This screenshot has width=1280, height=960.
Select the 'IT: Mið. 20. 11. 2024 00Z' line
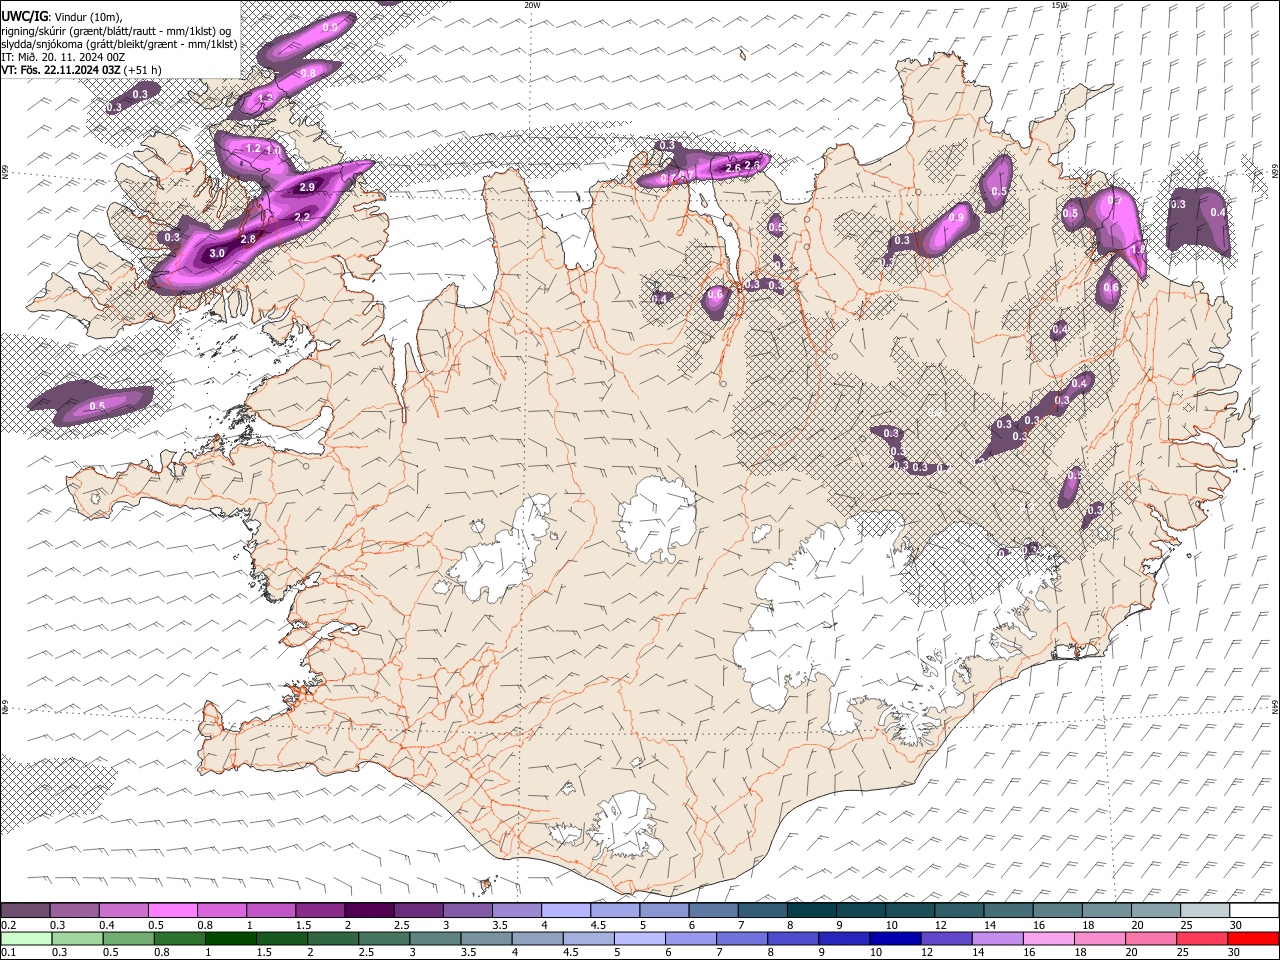click(x=63, y=57)
